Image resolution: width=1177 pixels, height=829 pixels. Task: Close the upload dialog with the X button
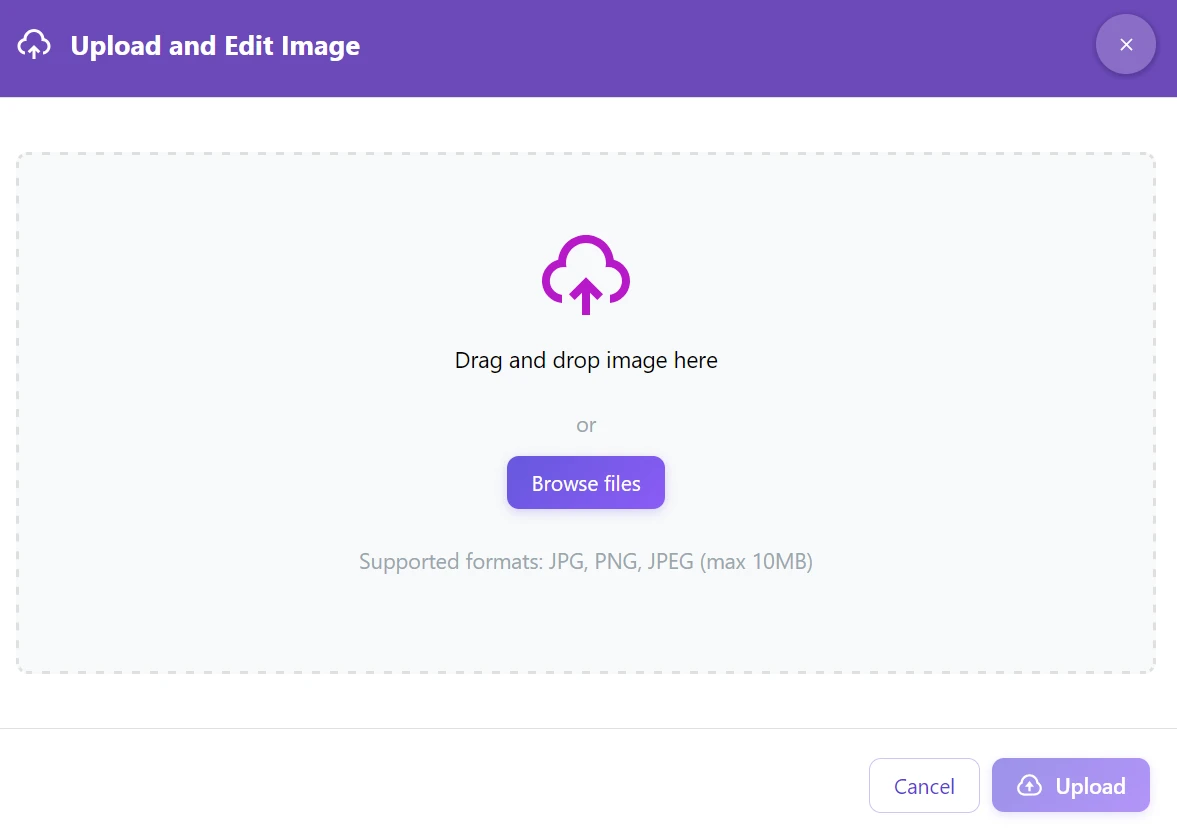coord(1125,45)
